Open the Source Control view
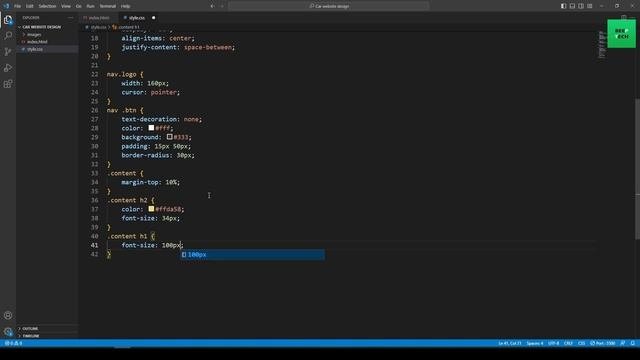Image resolution: width=640 pixels, height=360 pixels. [x=8, y=52]
